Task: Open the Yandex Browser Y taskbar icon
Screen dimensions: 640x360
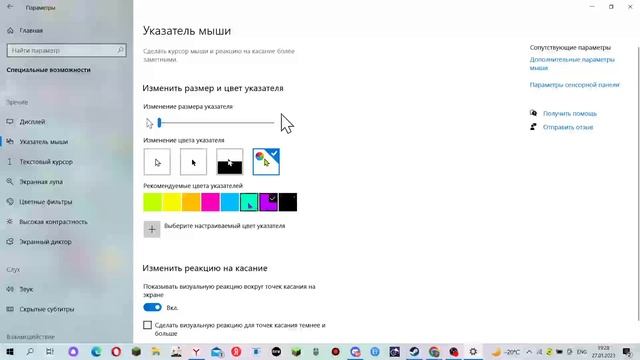Action: coord(196,351)
